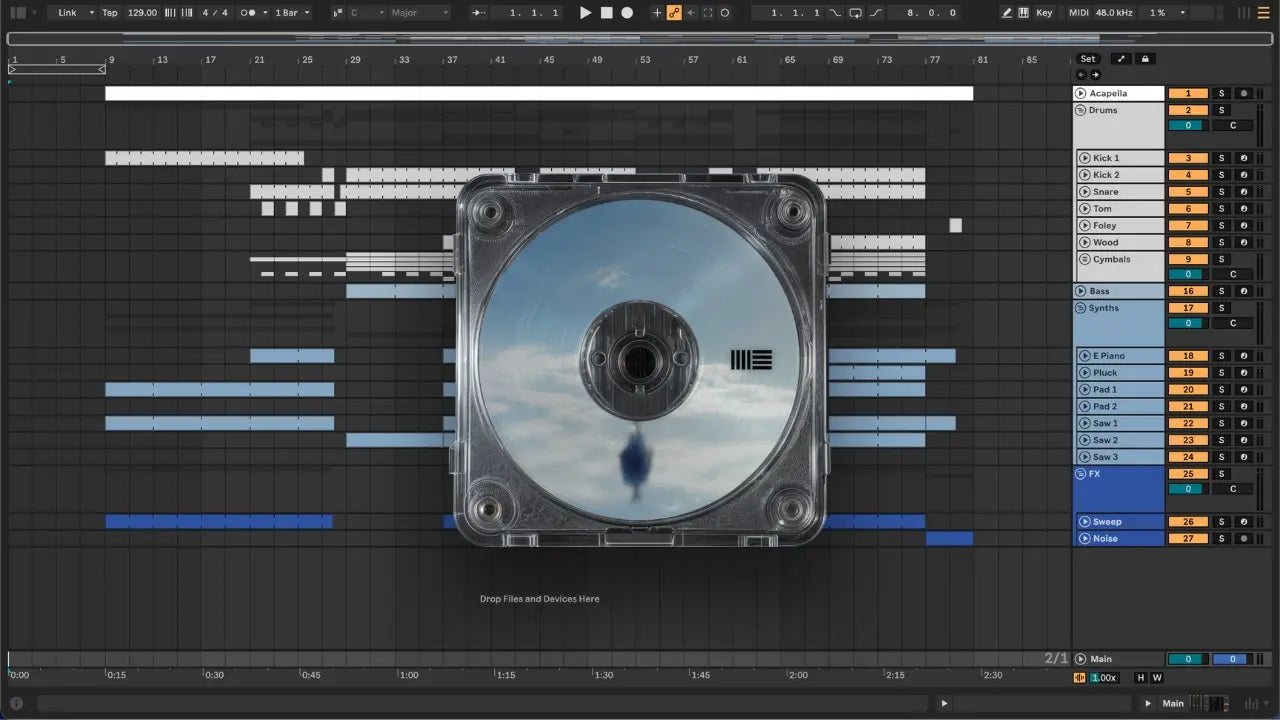Toggle the draw mode pencil icon
1280x720 pixels.
(1007, 13)
